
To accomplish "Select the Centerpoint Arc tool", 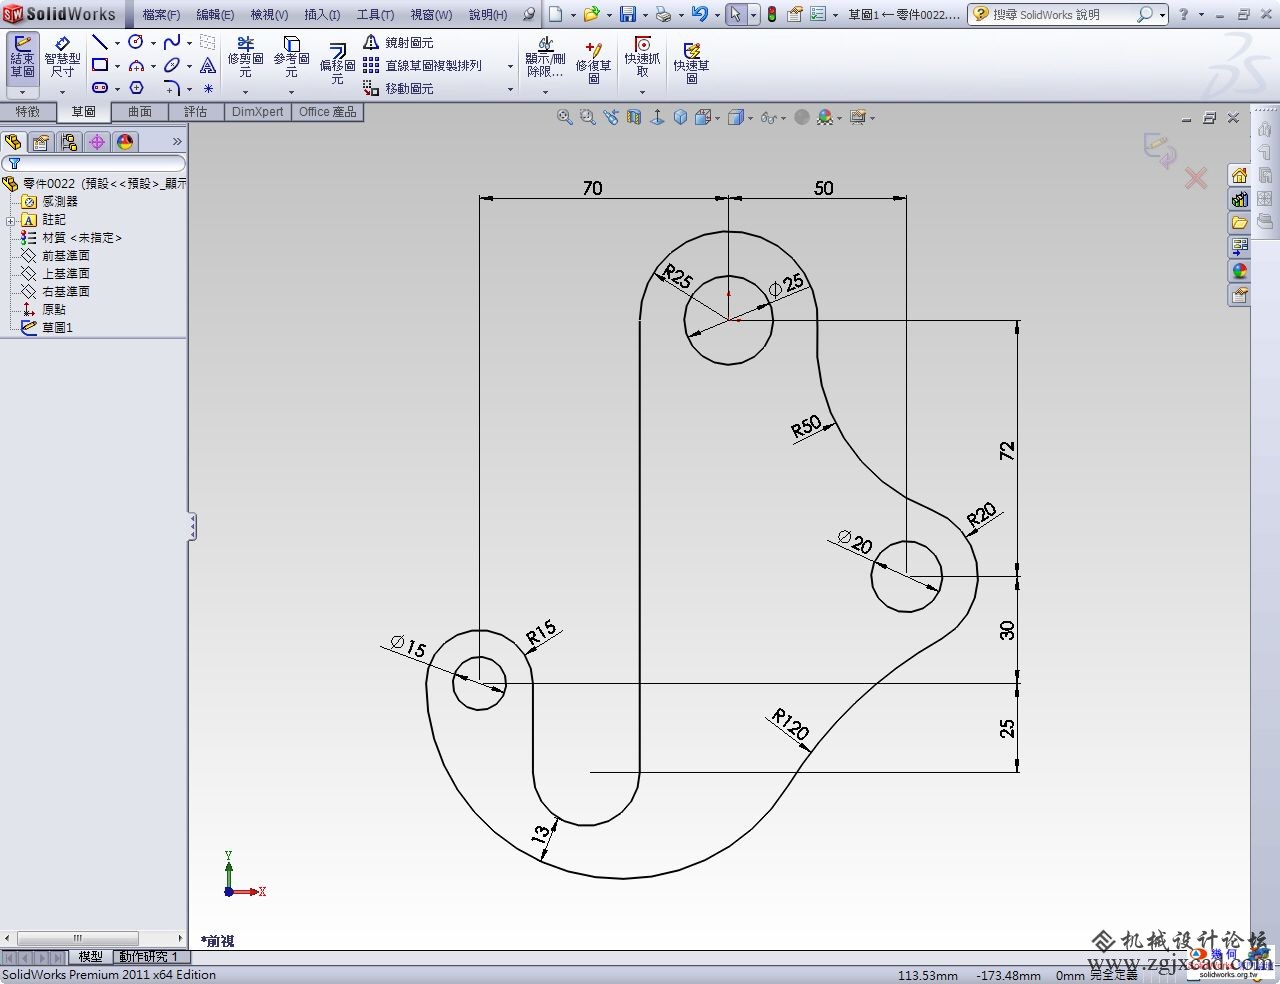I will coord(136,65).
